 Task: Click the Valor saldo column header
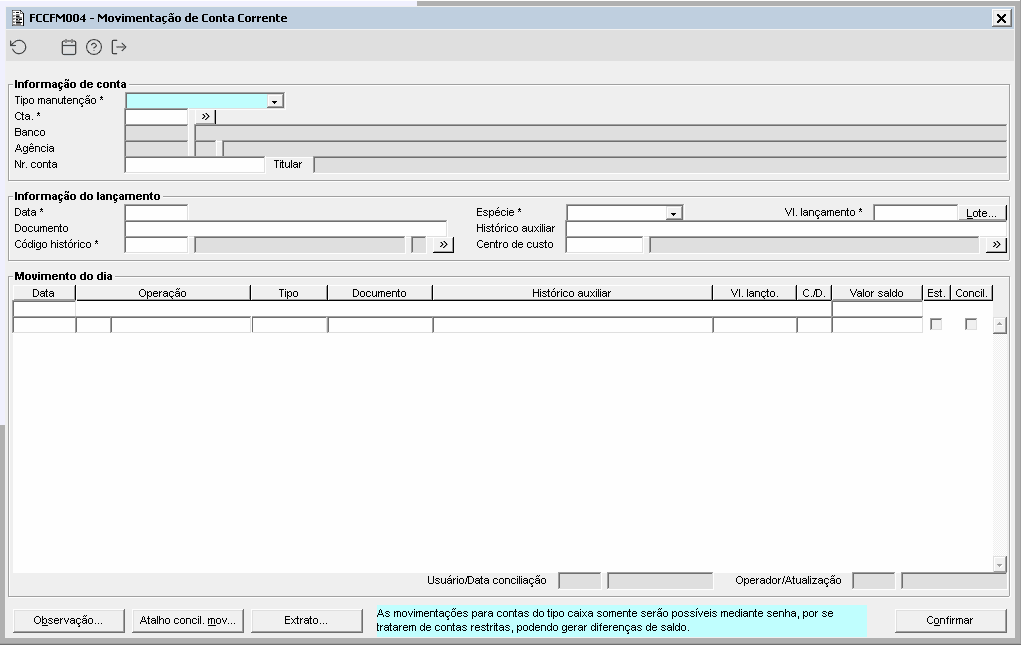click(x=876, y=293)
